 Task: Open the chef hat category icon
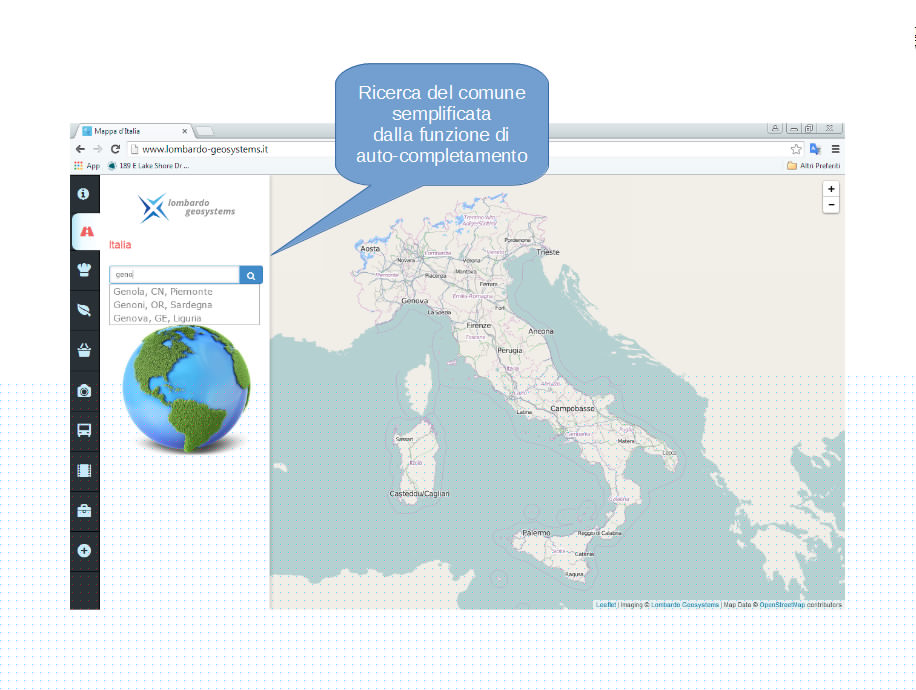click(84, 269)
